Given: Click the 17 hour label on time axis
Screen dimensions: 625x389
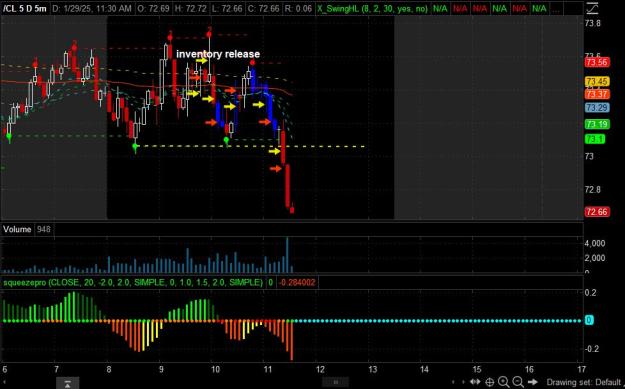Looking at the screenshot, I should point(581,369).
